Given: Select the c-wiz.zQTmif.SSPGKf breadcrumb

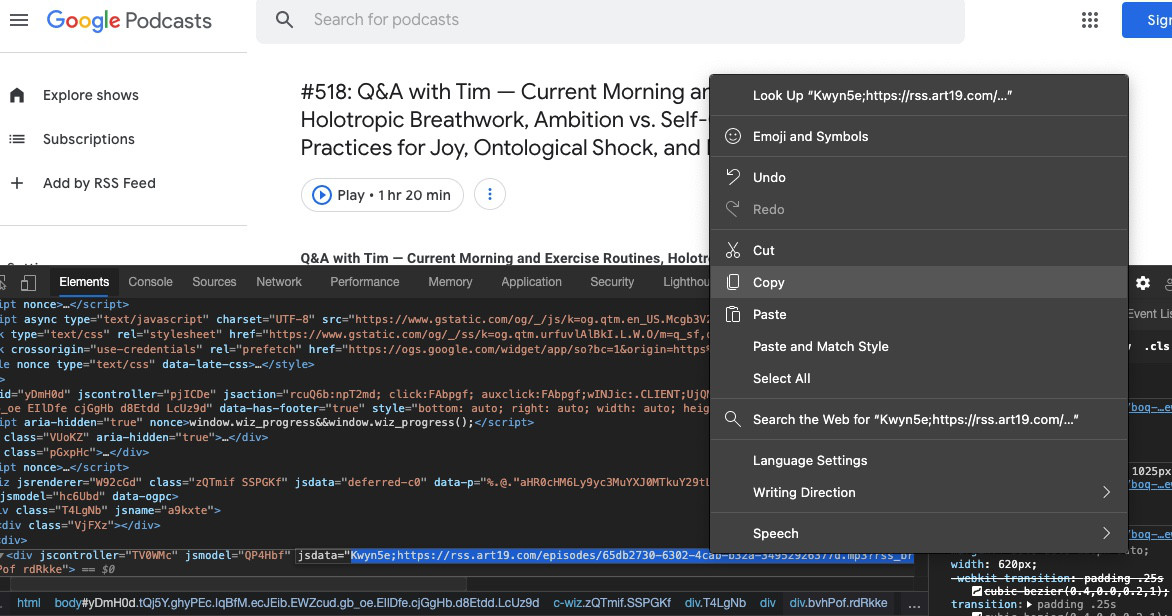Looking at the screenshot, I should point(612,603).
